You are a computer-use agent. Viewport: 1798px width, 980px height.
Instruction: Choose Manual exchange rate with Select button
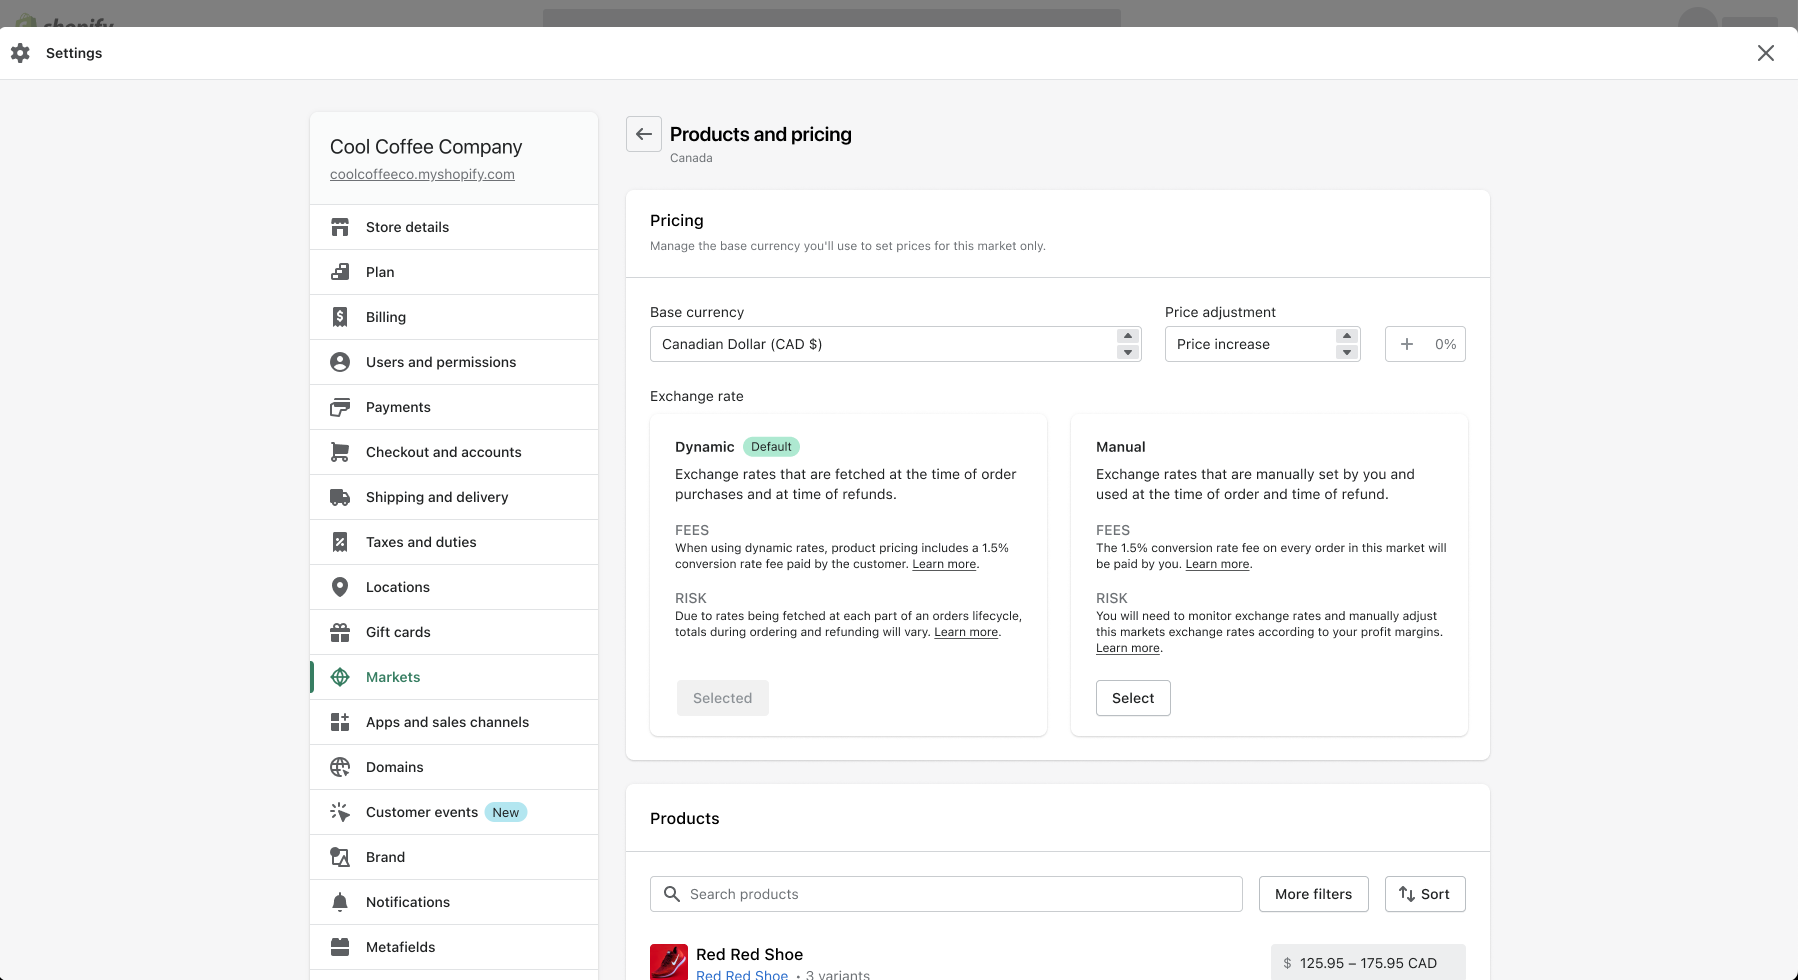[x=1133, y=698]
